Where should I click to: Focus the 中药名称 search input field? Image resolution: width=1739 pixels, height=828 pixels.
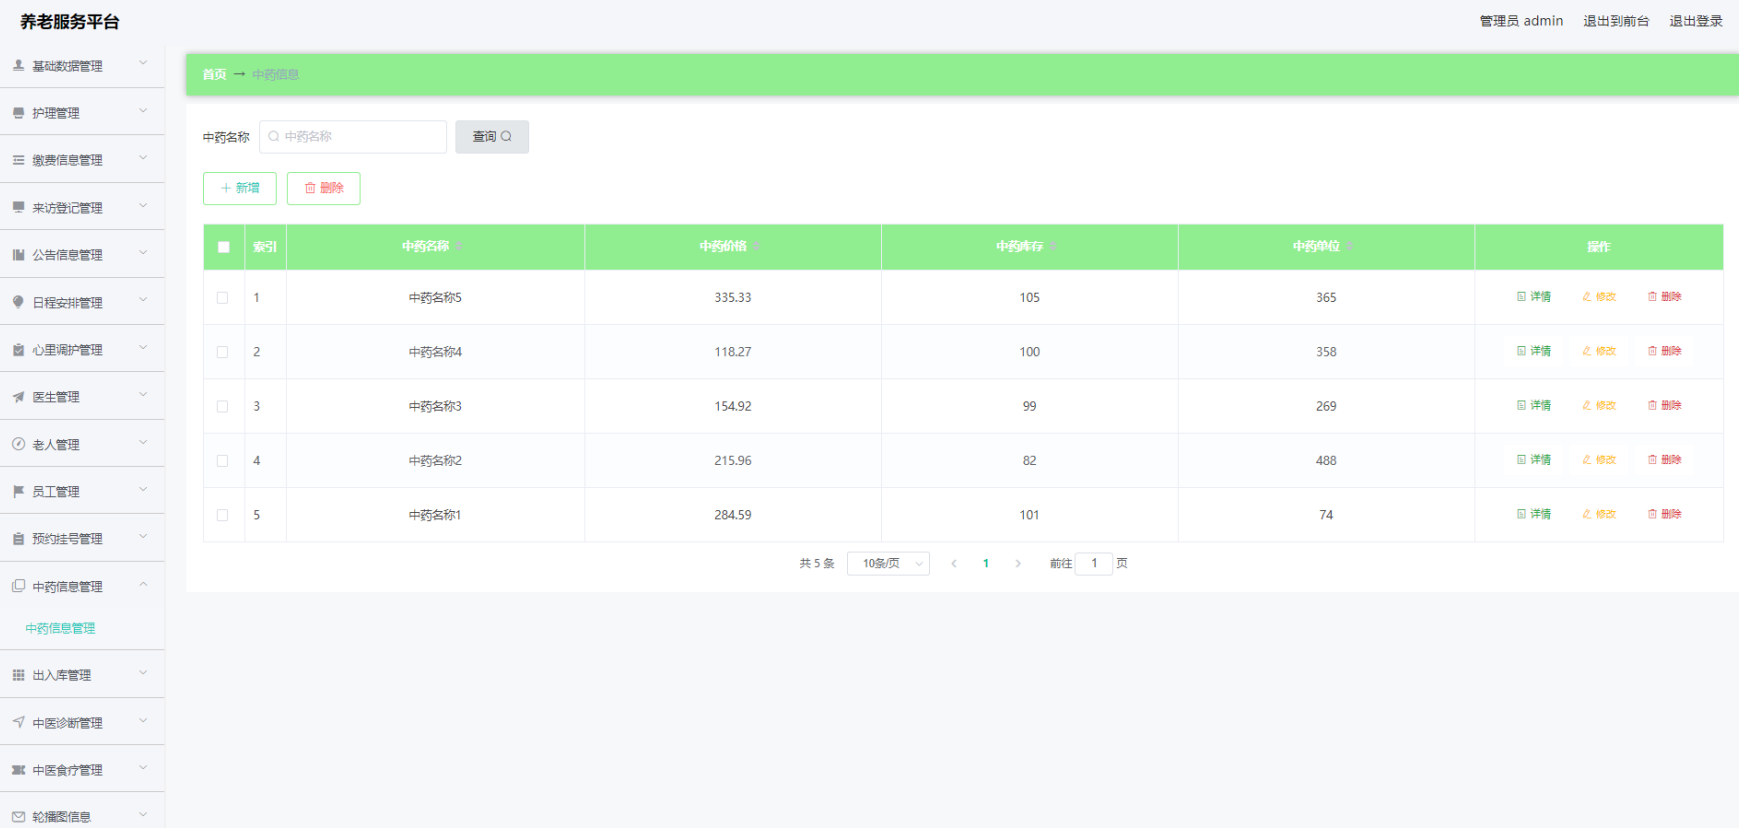pos(353,137)
